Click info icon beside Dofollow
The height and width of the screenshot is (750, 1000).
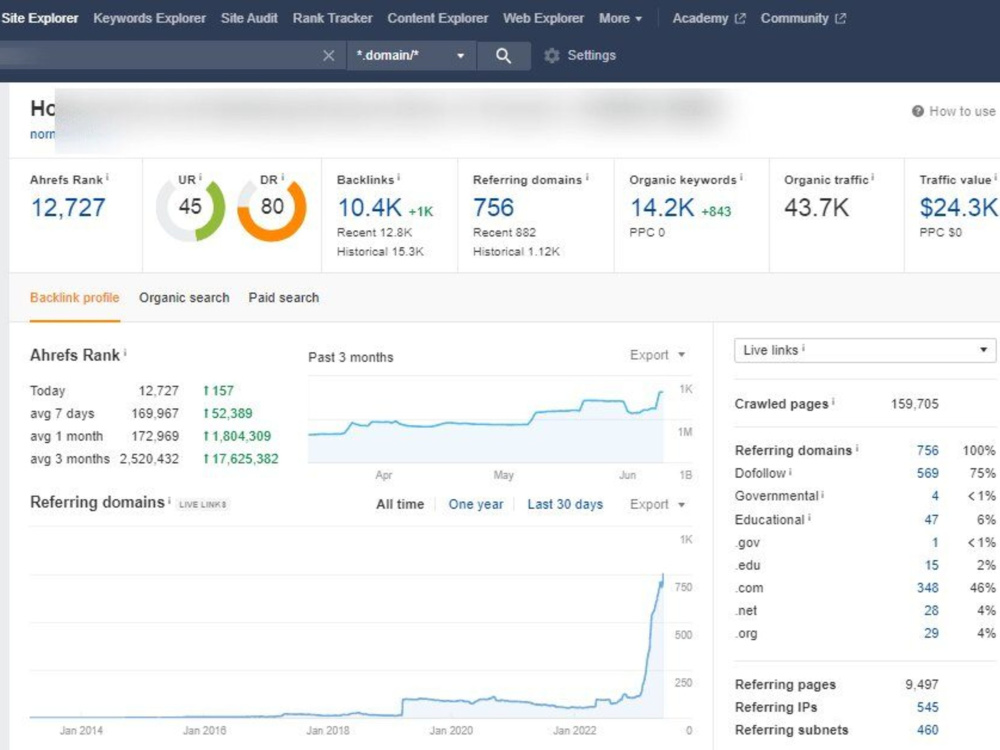pyautogui.click(x=790, y=472)
